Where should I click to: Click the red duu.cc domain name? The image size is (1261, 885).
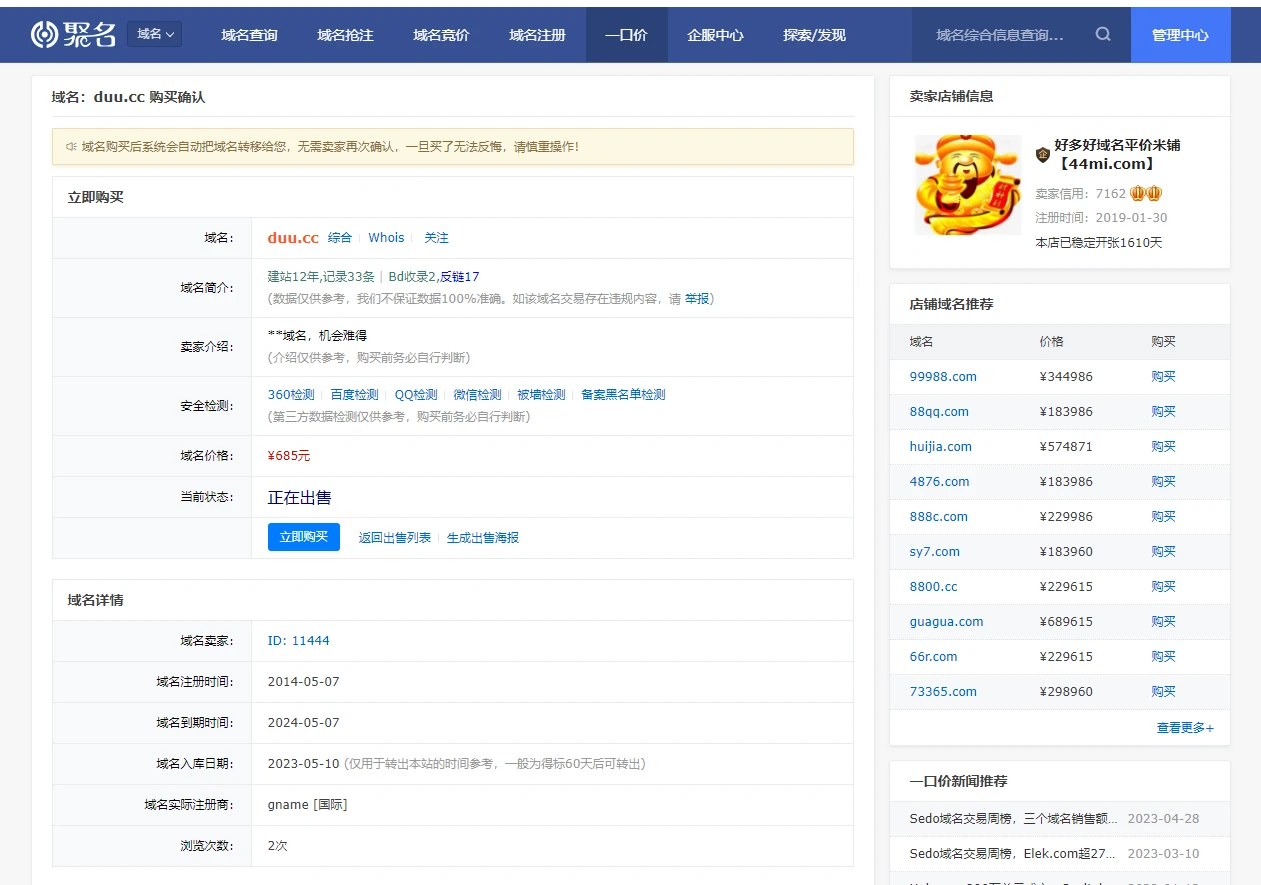(293, 238)
